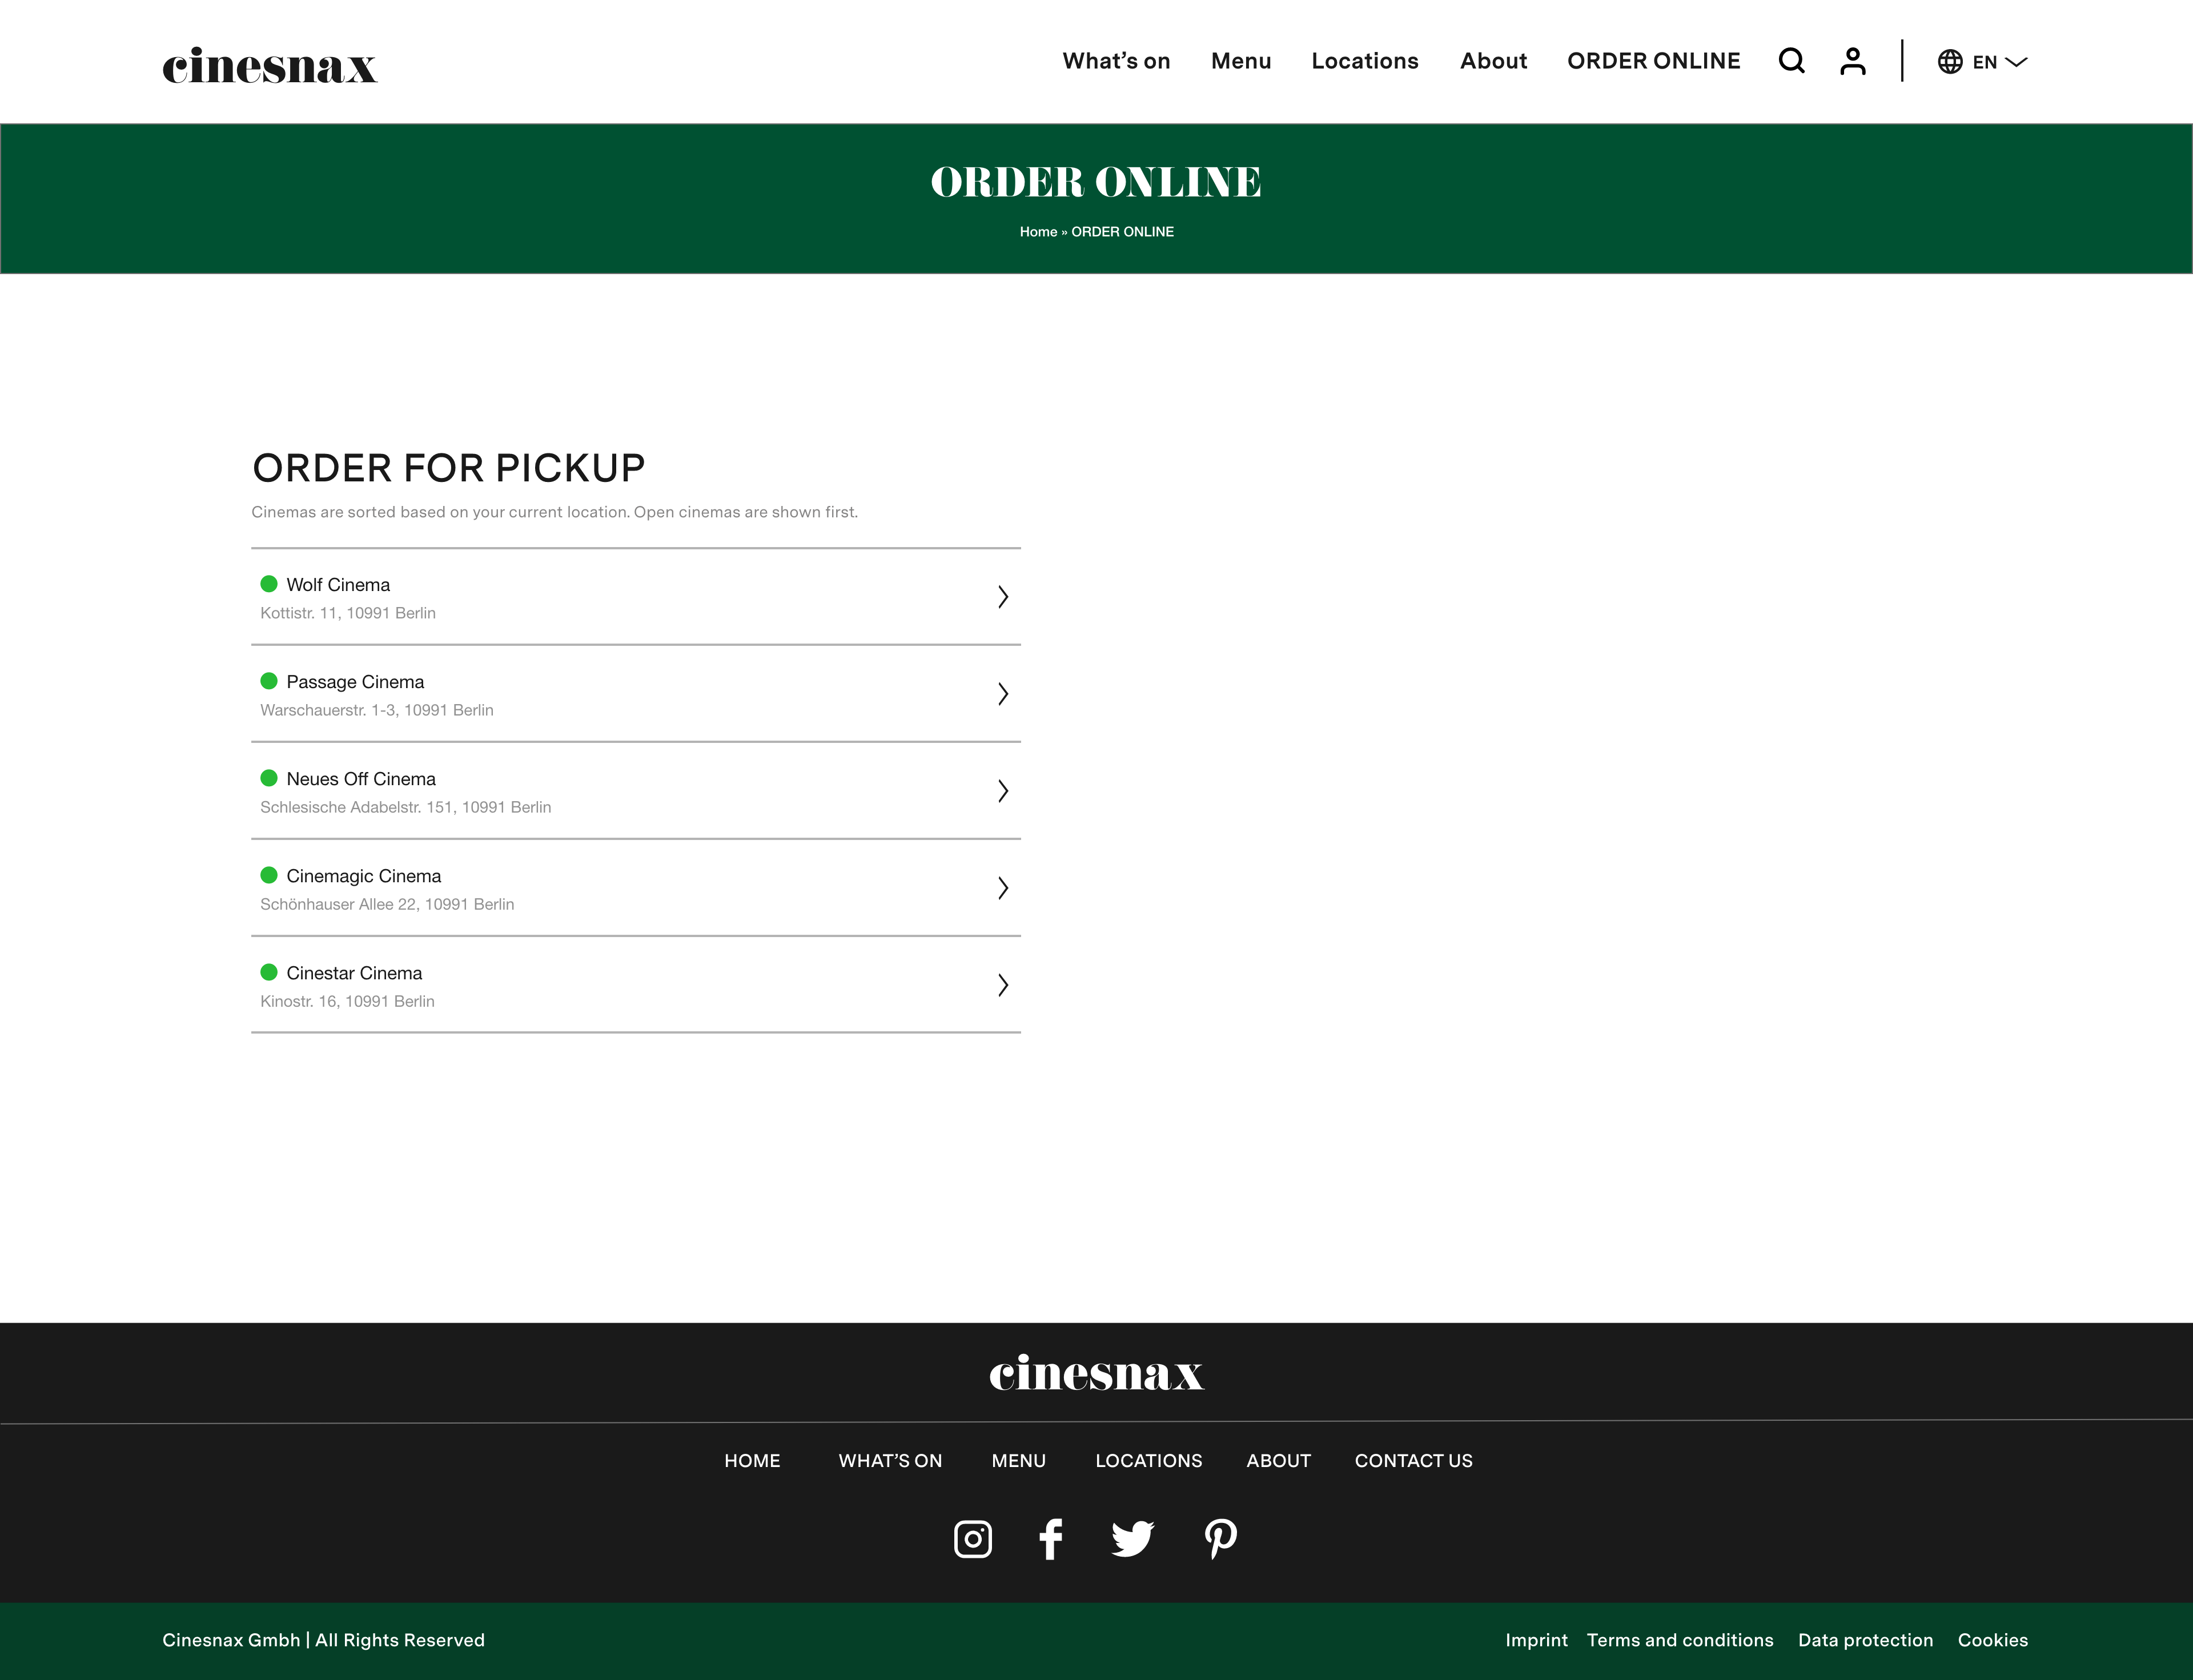
Task: Open Menu in top navigation
Action: click(x=1241, y=61)
